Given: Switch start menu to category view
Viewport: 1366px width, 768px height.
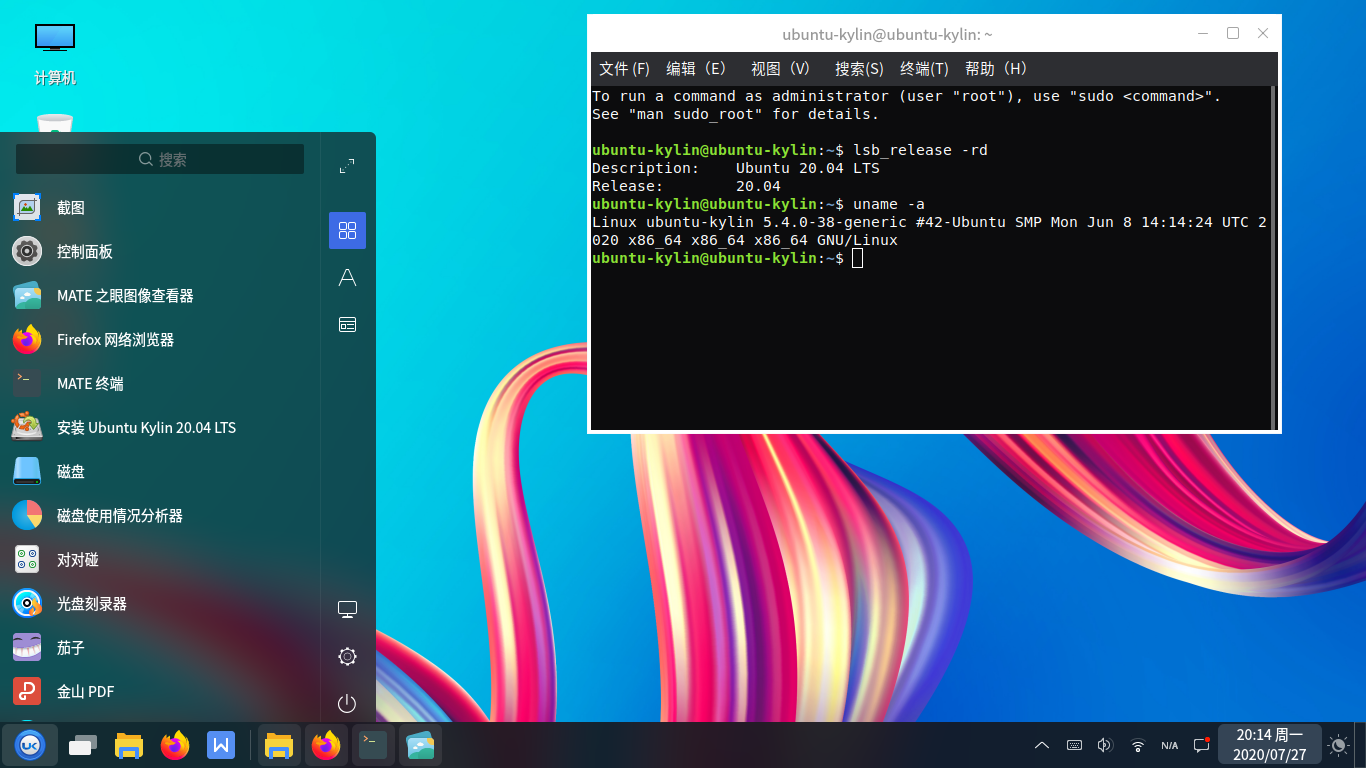Looking at the screenshot, I should tap(347, 325).
